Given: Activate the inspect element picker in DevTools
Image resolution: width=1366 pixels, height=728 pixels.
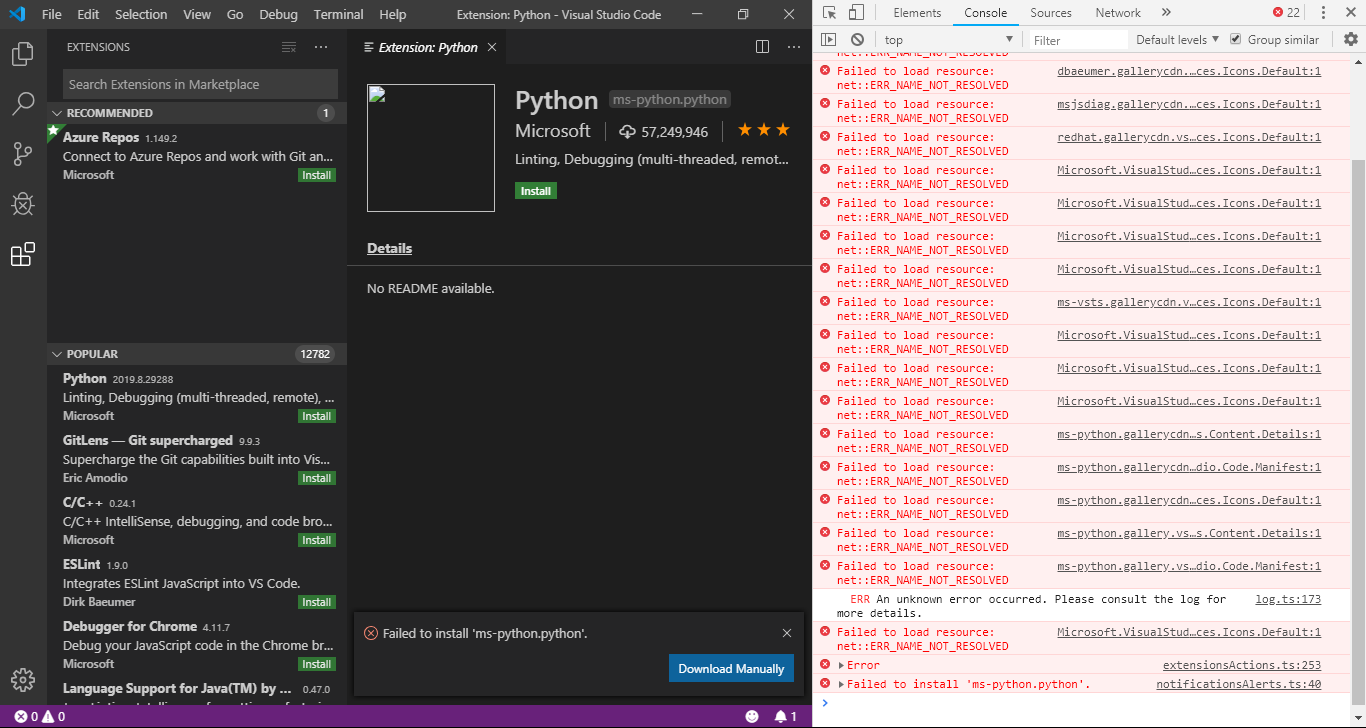Looking at the screenshot, I should (828, 12).
